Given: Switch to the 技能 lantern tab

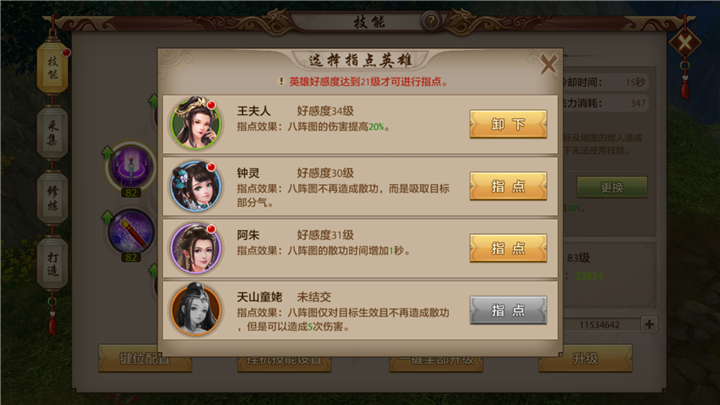Looking at the screenshot, I should (52, 68).
